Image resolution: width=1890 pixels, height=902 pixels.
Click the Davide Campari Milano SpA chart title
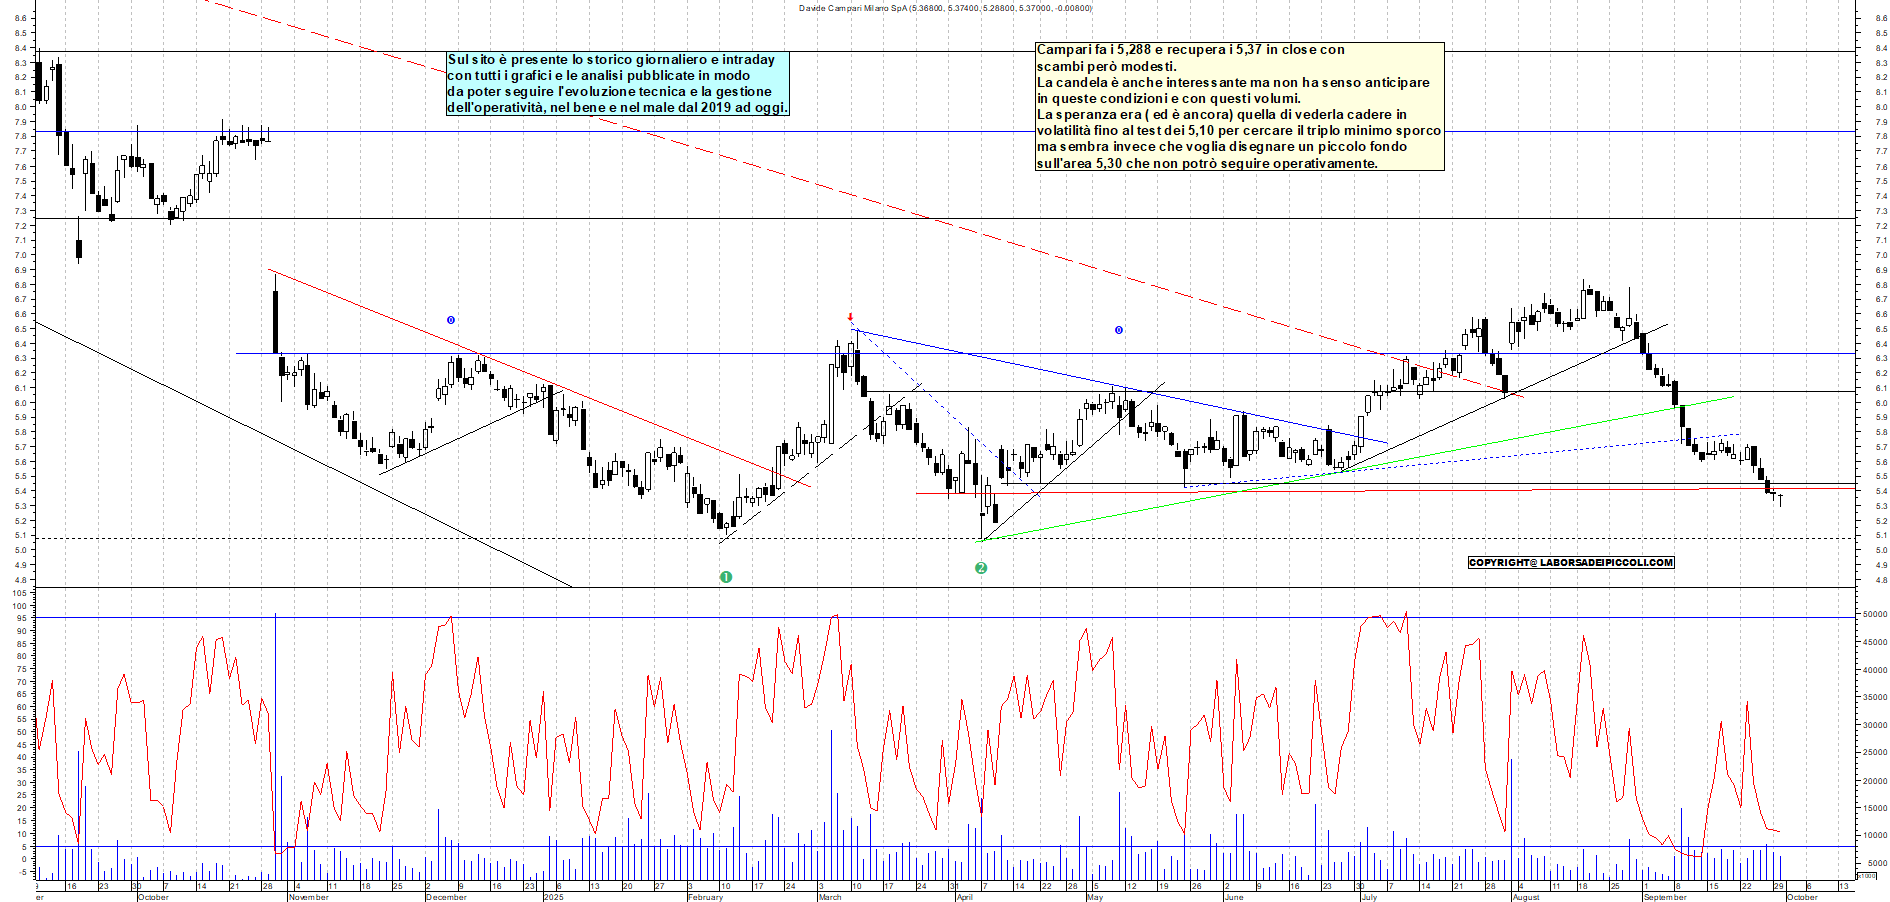pos(945,8)
